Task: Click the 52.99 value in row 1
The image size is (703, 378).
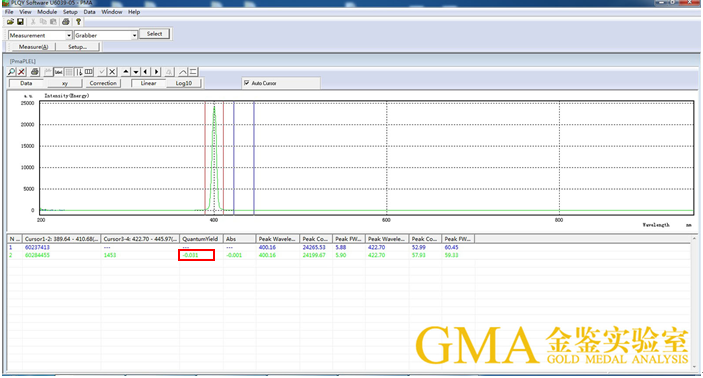Action: (x=419, y=248)
